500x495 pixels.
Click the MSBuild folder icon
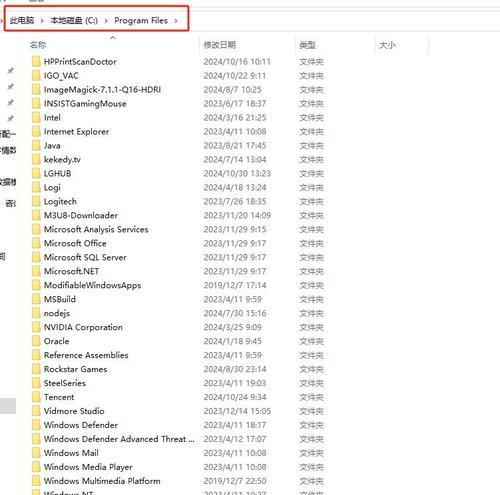coord(36,299)
